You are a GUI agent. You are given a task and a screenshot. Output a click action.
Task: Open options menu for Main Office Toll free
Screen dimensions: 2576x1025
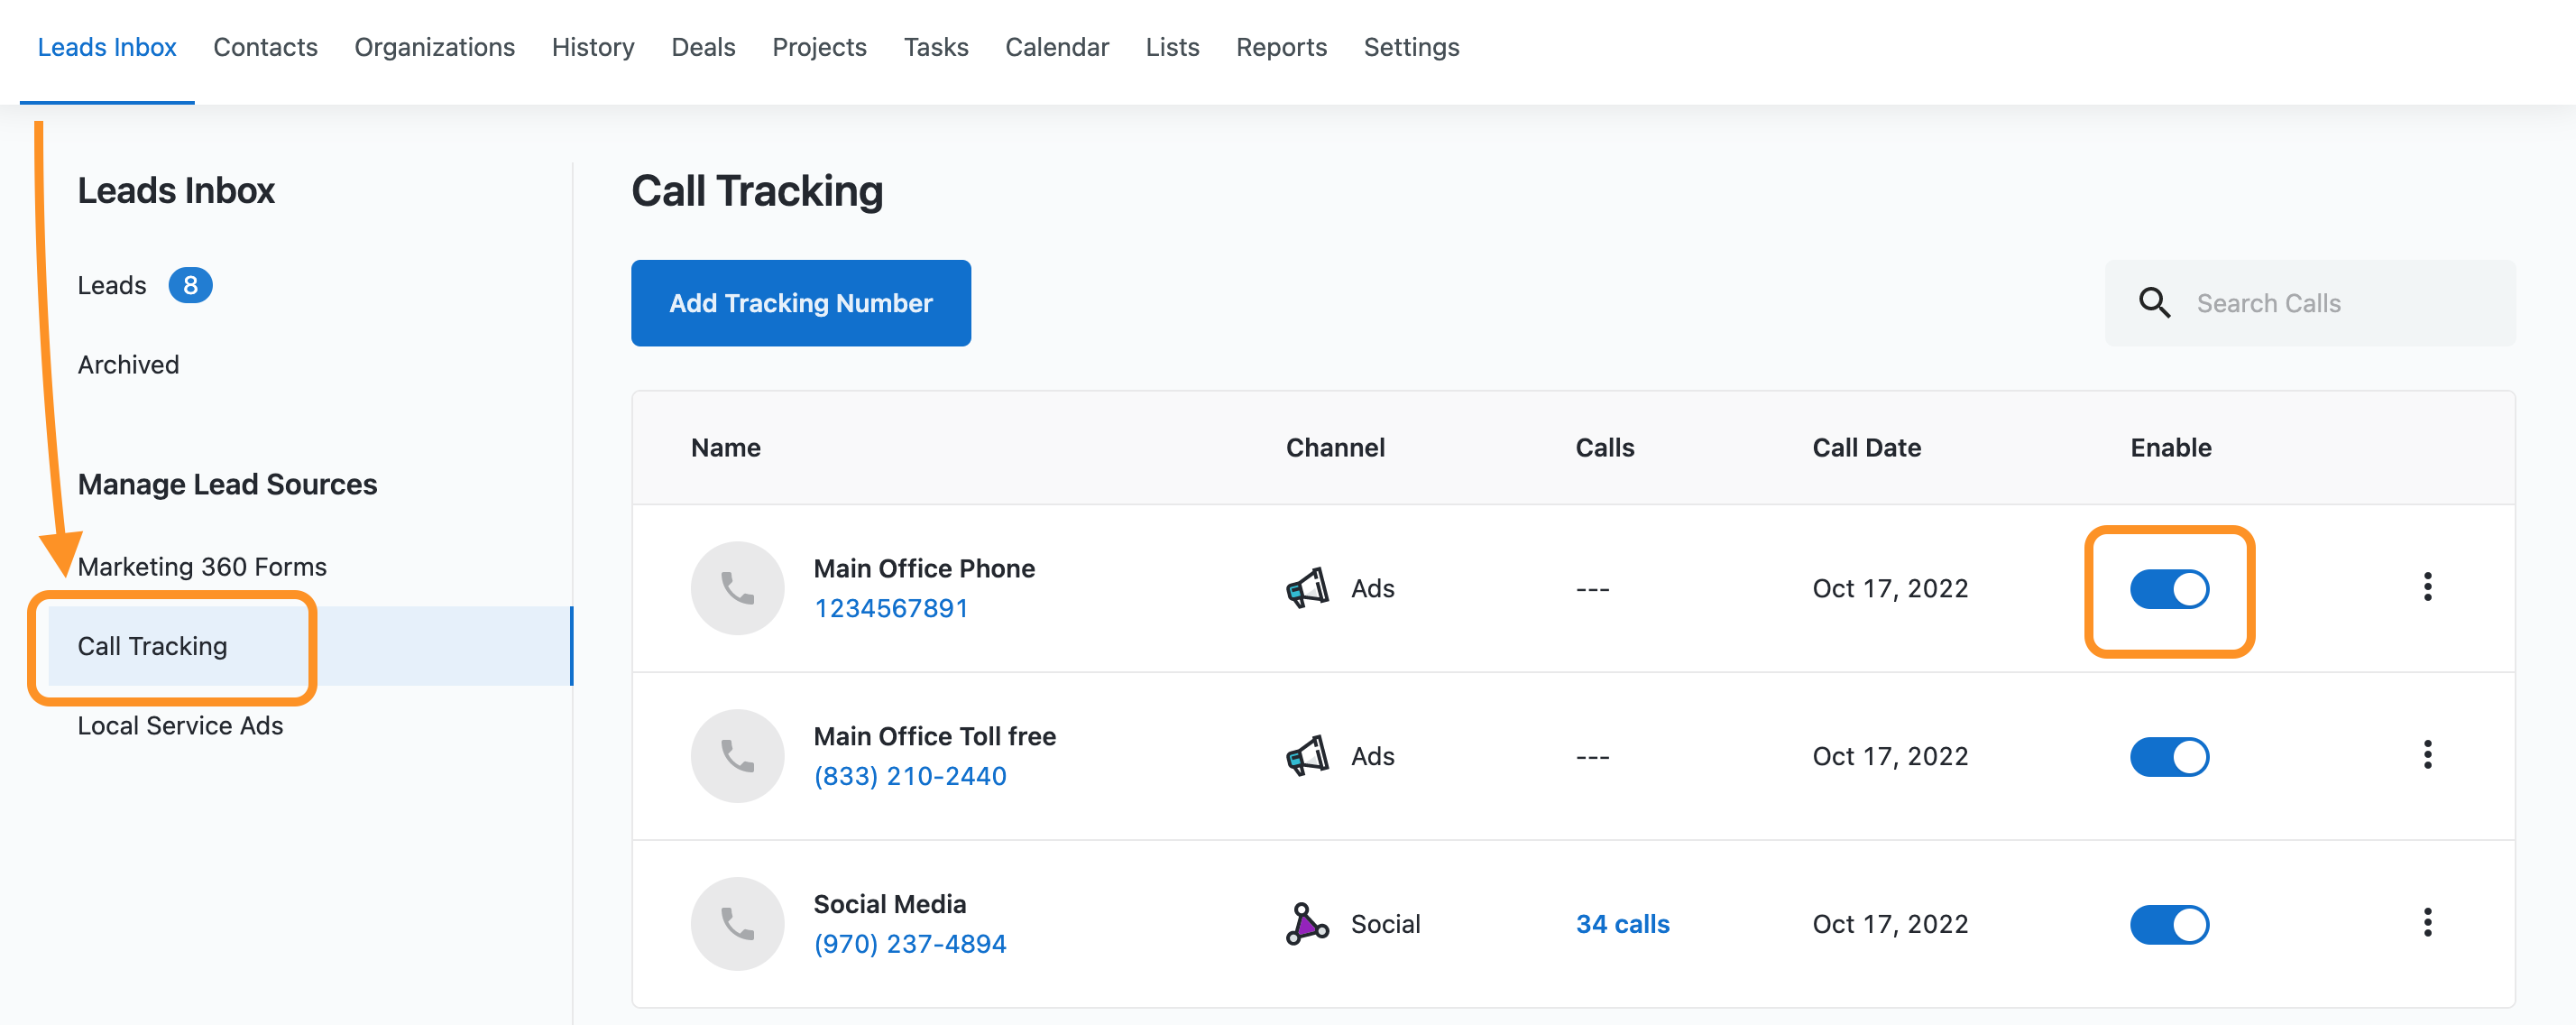pyautogui.click(x=2427, y=755)
